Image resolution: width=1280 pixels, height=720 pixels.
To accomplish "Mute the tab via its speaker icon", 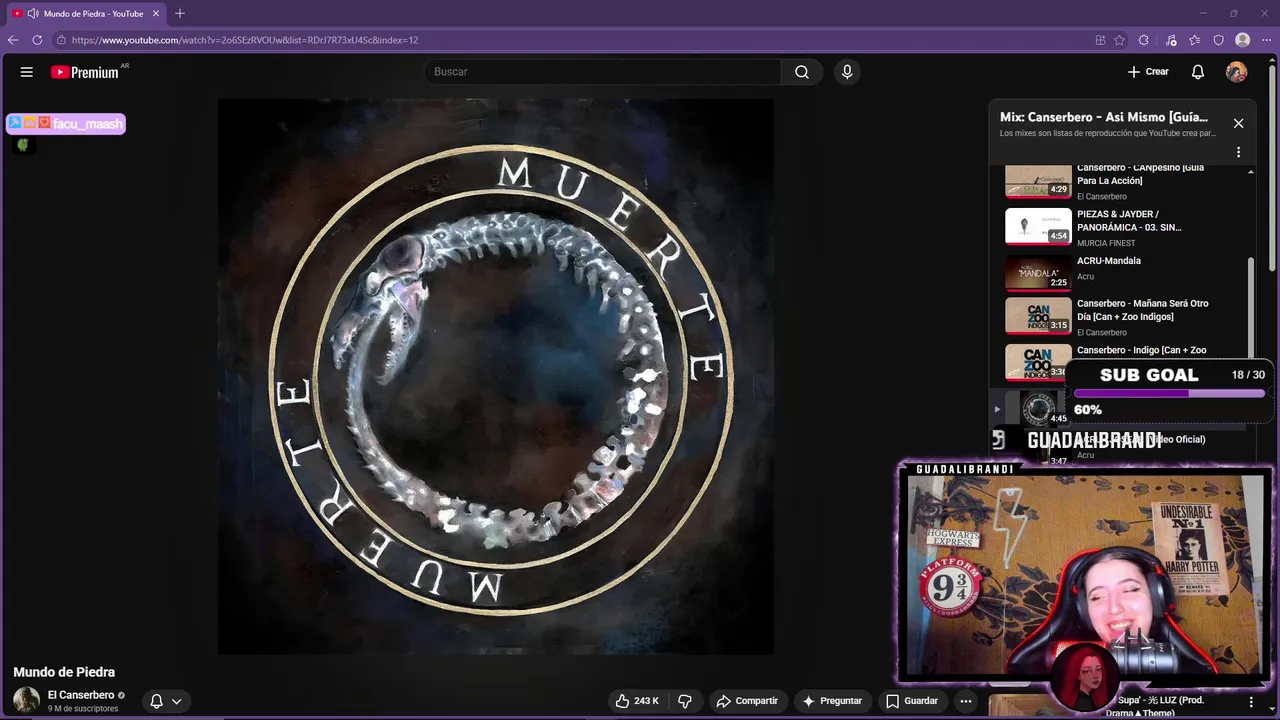I will pyautogui.click(x=33, y=14).
